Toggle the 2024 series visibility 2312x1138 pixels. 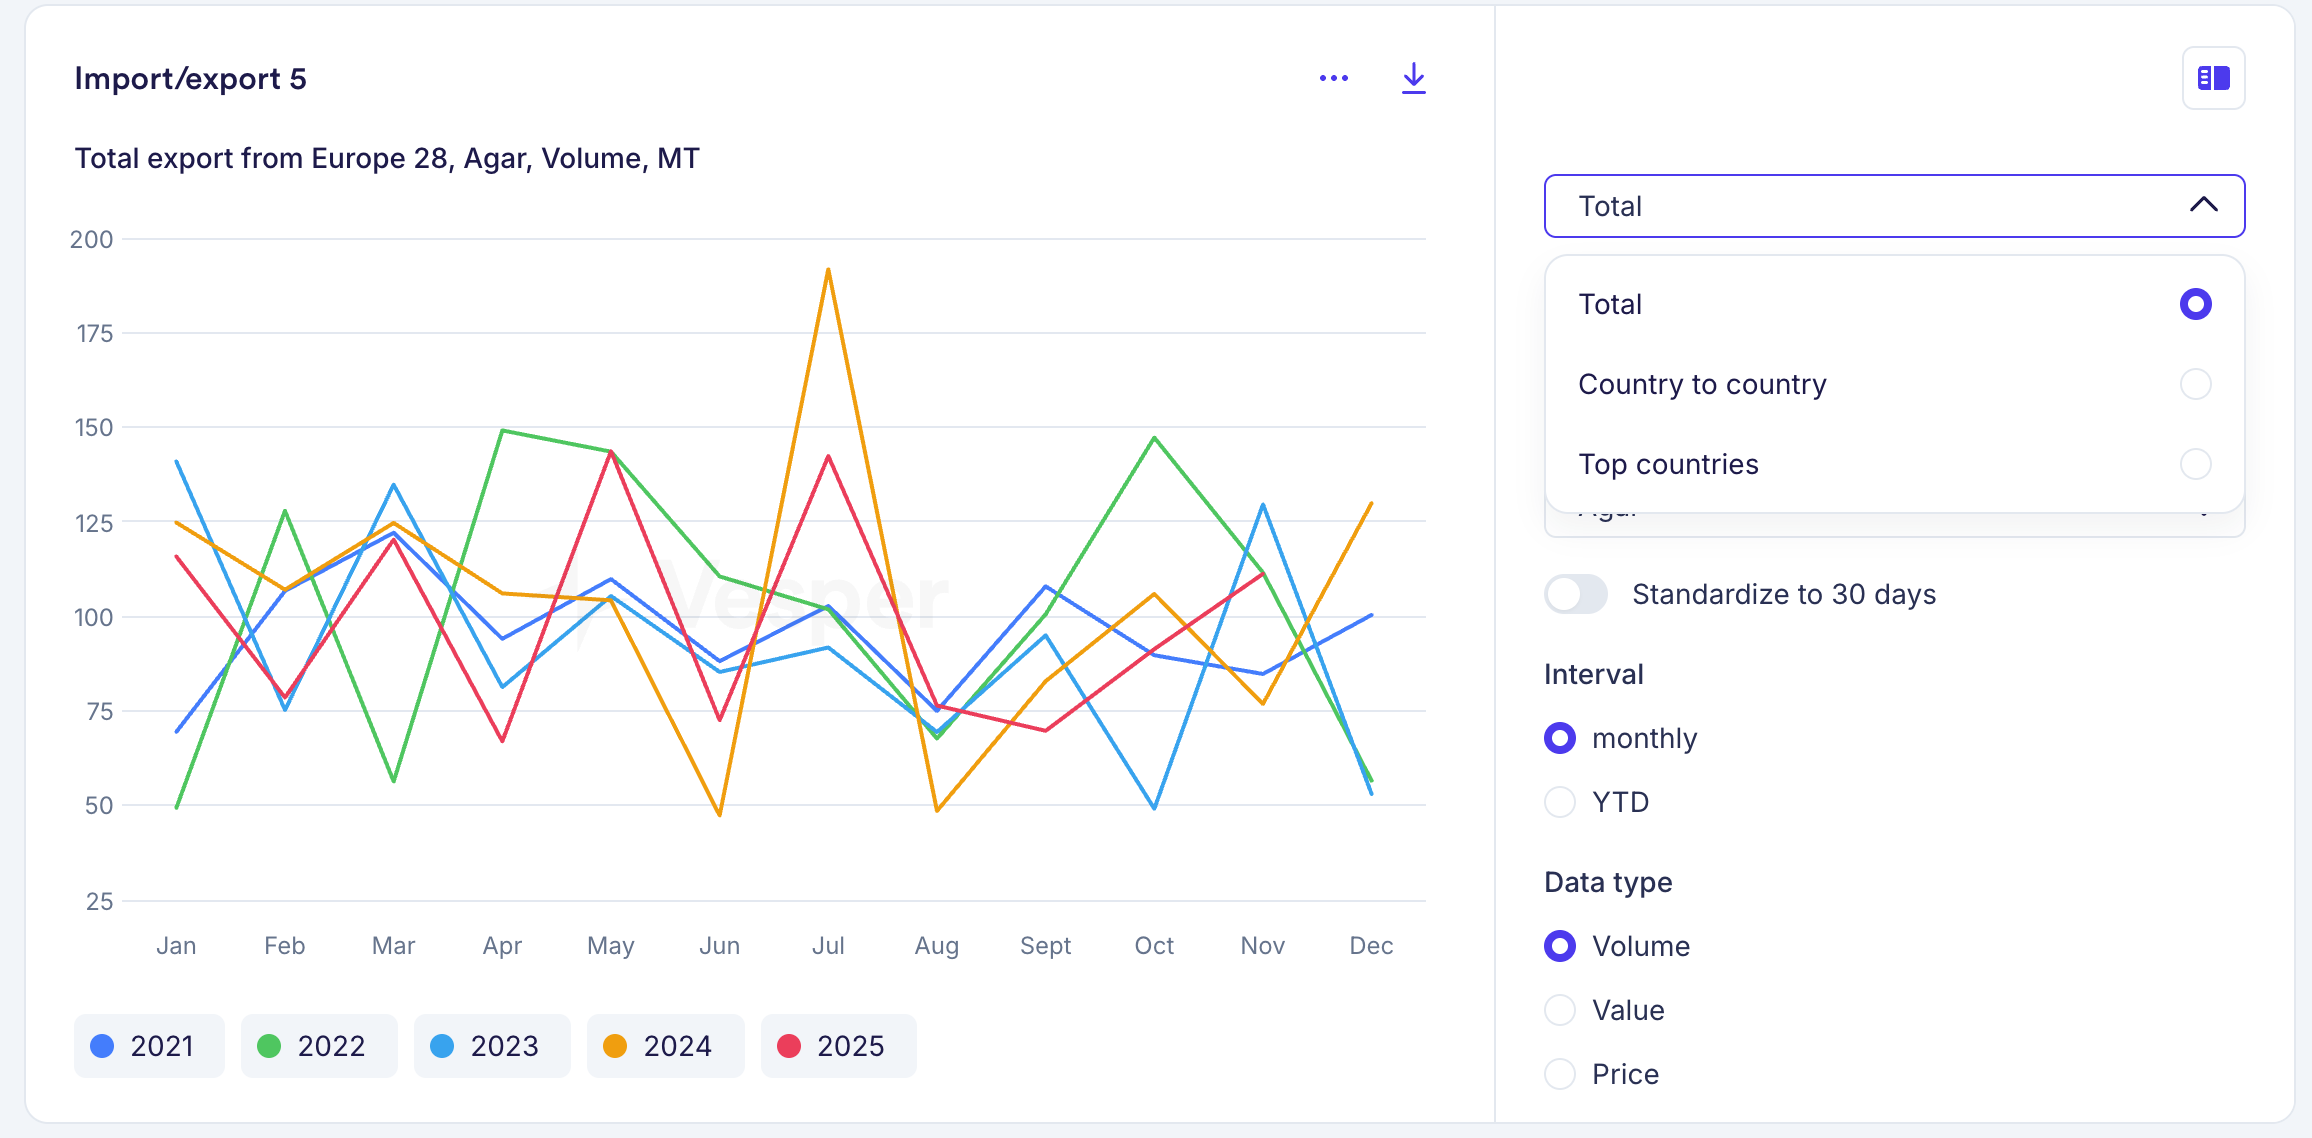coord(664,1045)
